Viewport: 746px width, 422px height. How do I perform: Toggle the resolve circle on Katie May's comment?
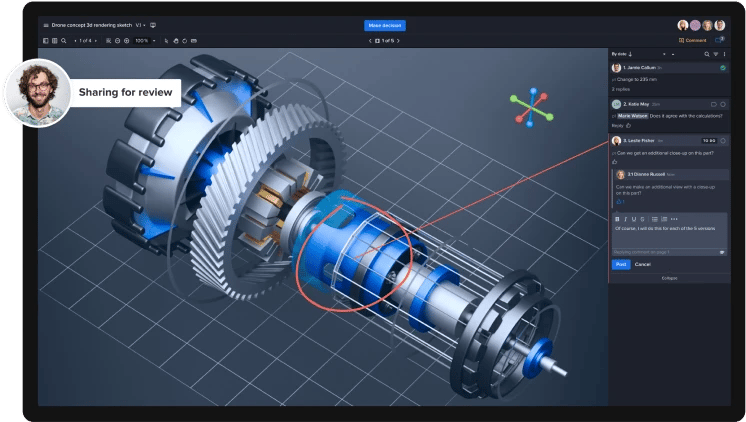coord(722,103)
